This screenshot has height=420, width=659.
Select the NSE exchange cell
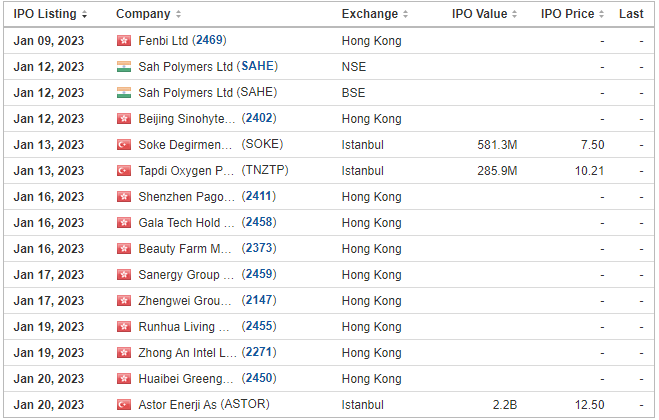(354, 67)
